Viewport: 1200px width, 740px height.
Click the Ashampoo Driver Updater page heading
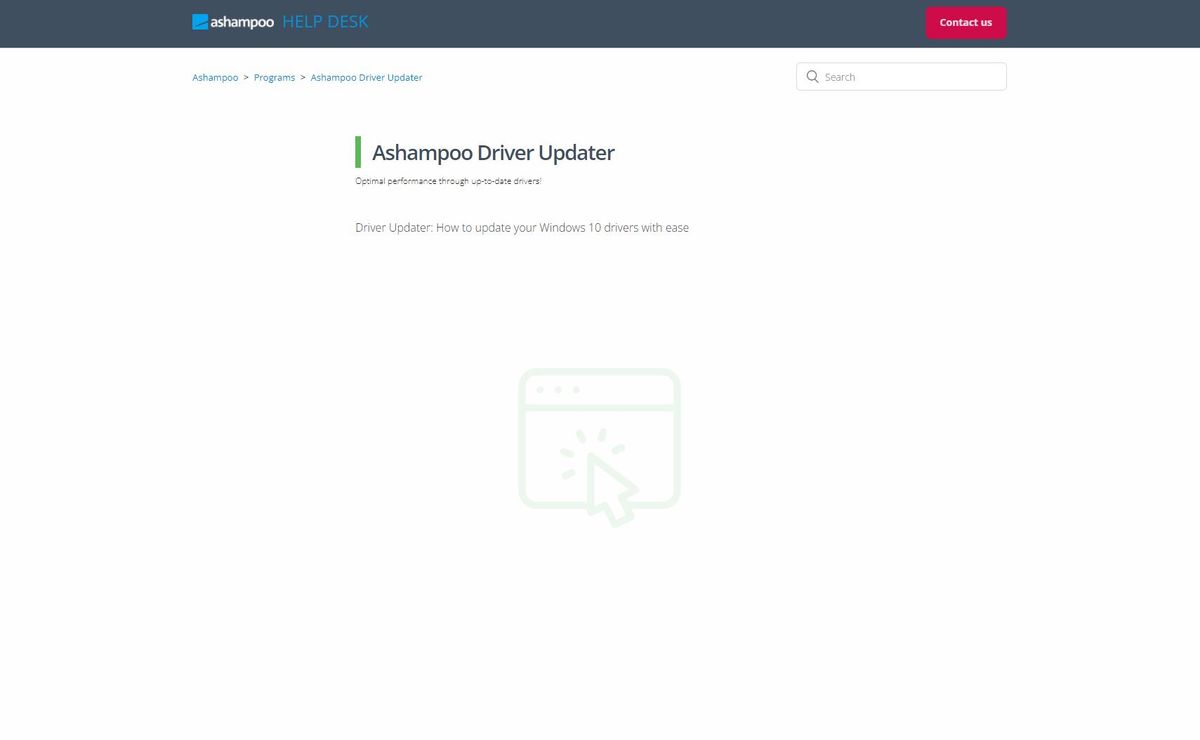coord(493,152)
